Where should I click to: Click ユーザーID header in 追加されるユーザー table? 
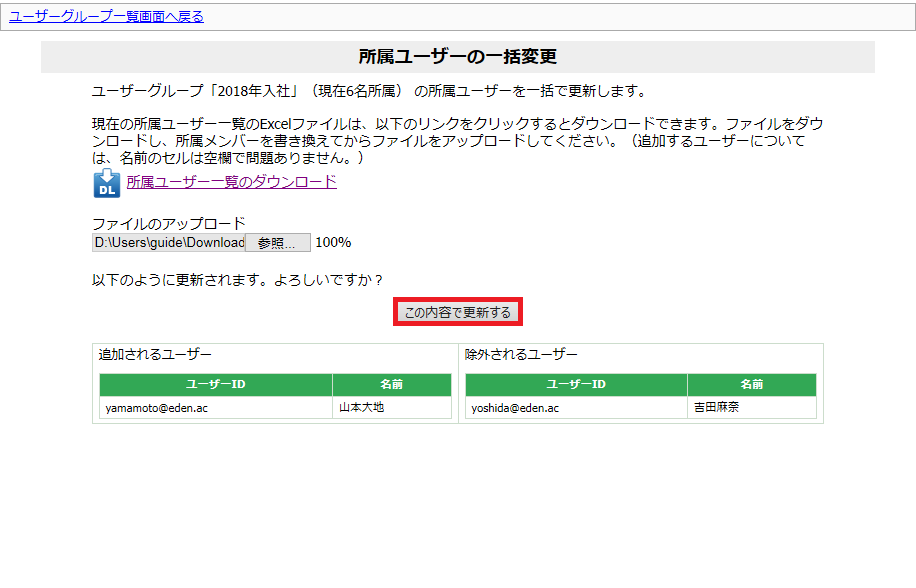coord(216,384)
